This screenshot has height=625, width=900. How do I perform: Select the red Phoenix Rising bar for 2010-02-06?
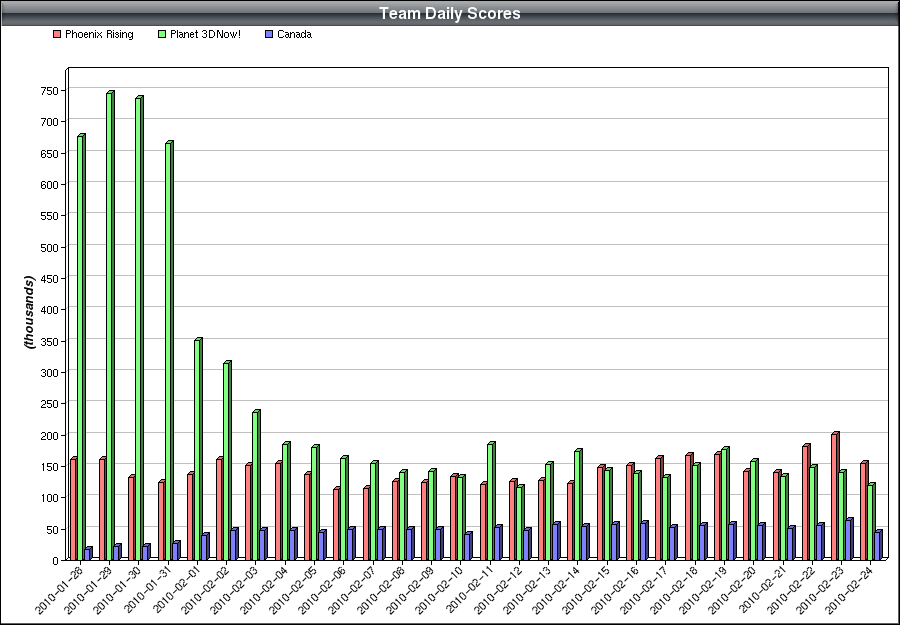pyautogui.click(x=337, y=524)
